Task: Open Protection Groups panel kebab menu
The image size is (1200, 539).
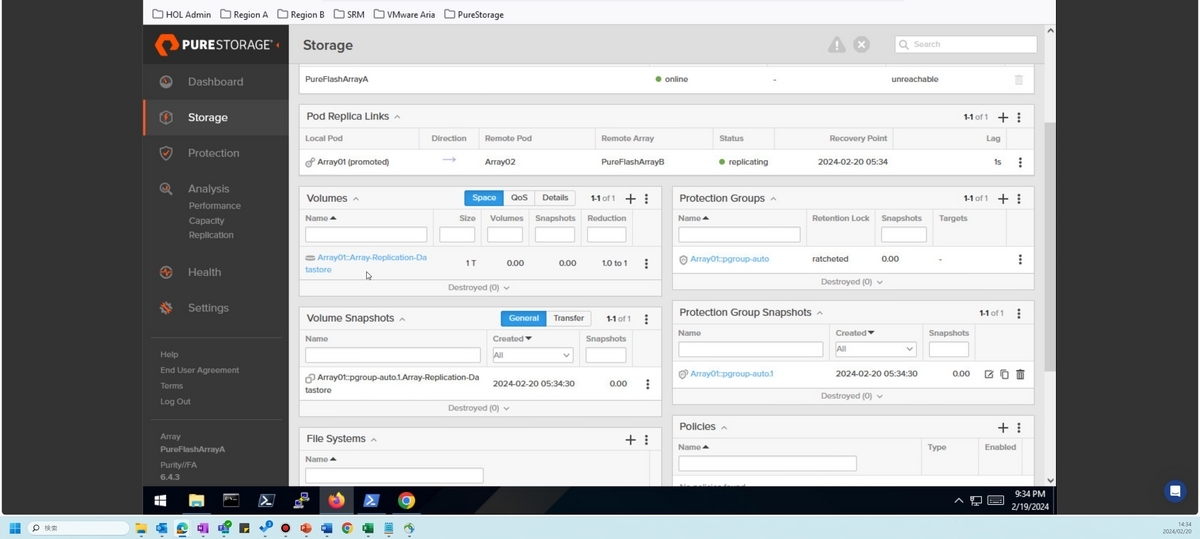Action: coord(1019,199)
